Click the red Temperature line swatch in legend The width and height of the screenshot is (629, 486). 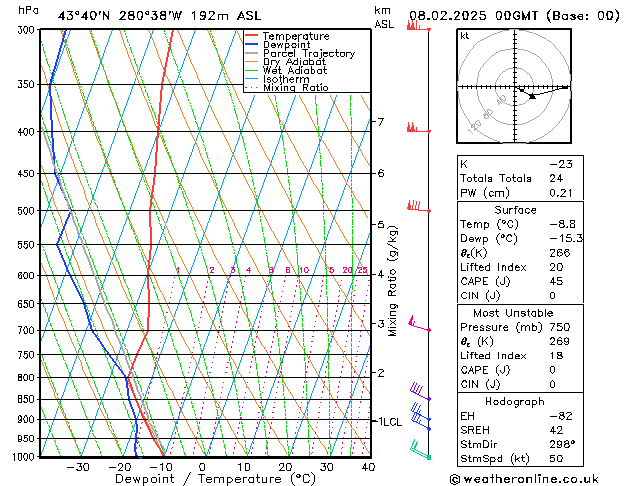coord(252,36)
